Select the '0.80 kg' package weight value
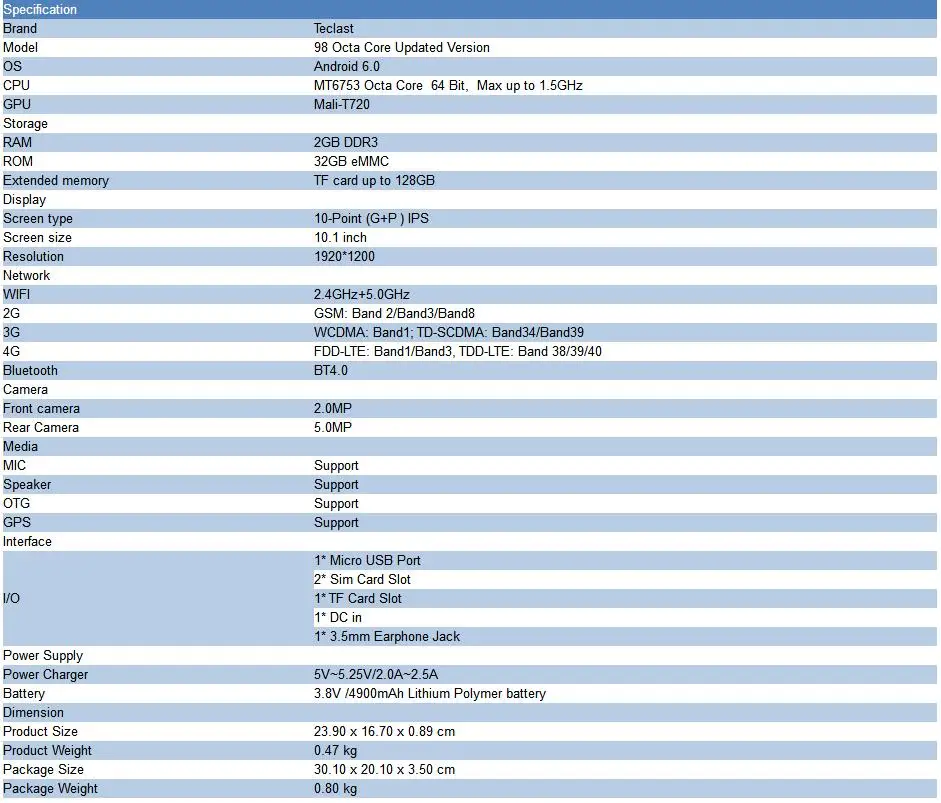 (335, 789)
